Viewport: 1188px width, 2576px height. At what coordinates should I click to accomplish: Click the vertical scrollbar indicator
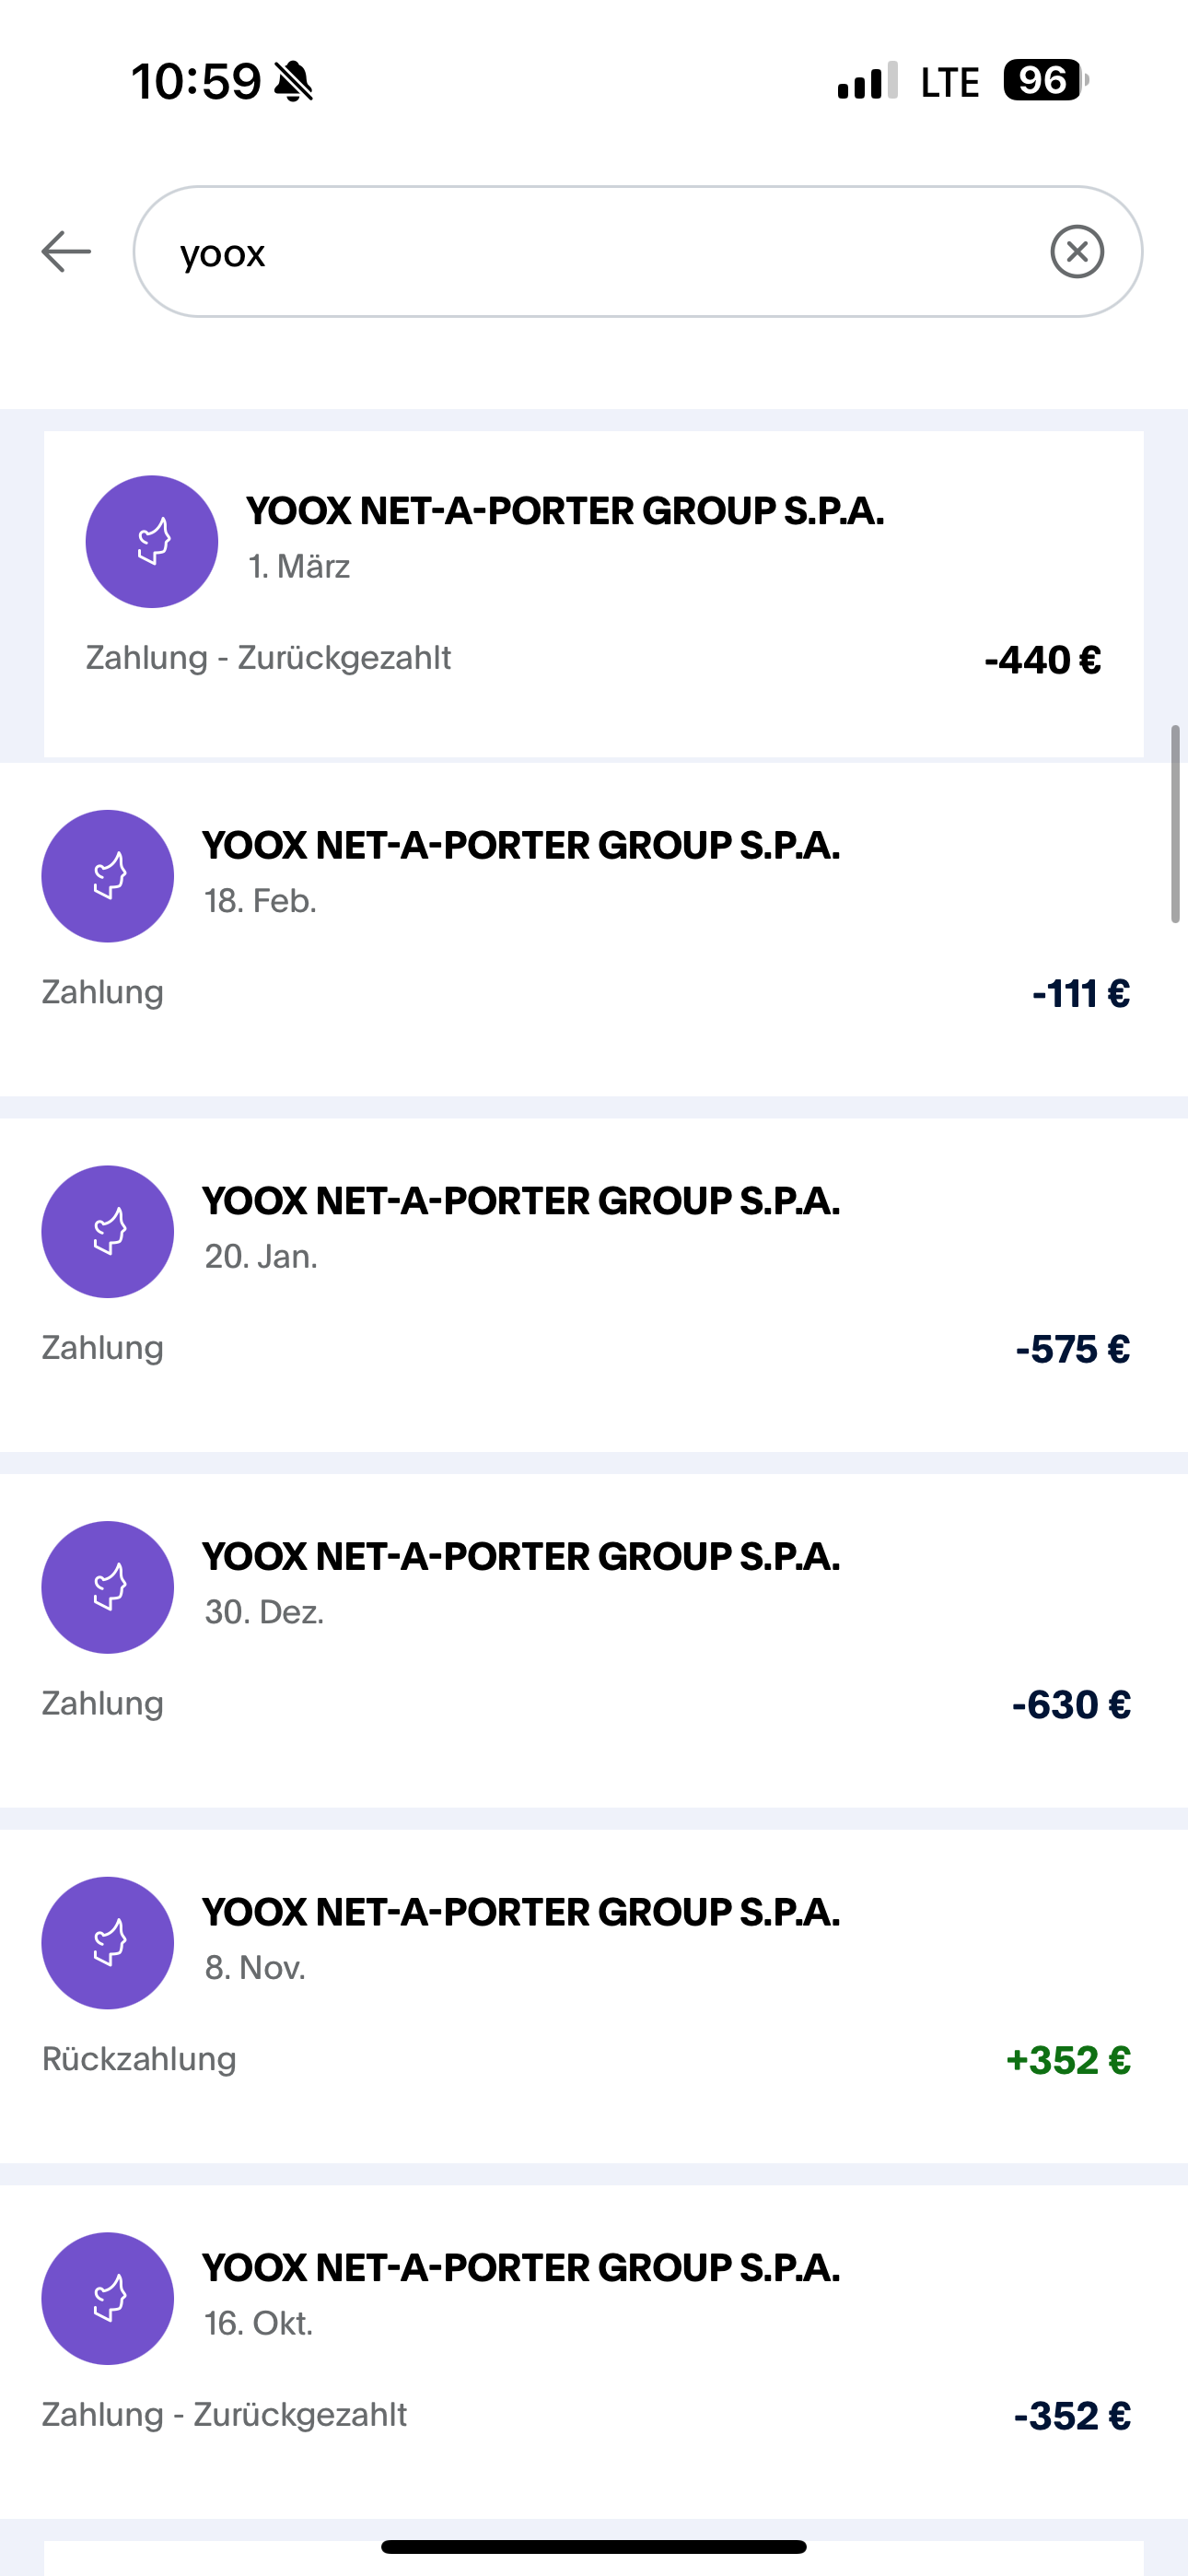(1175, 823)
